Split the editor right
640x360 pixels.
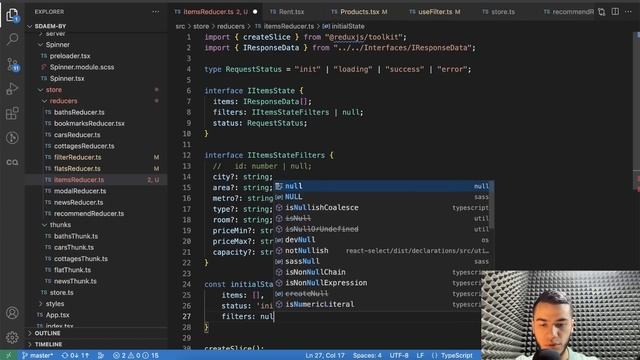click(615, 12)
